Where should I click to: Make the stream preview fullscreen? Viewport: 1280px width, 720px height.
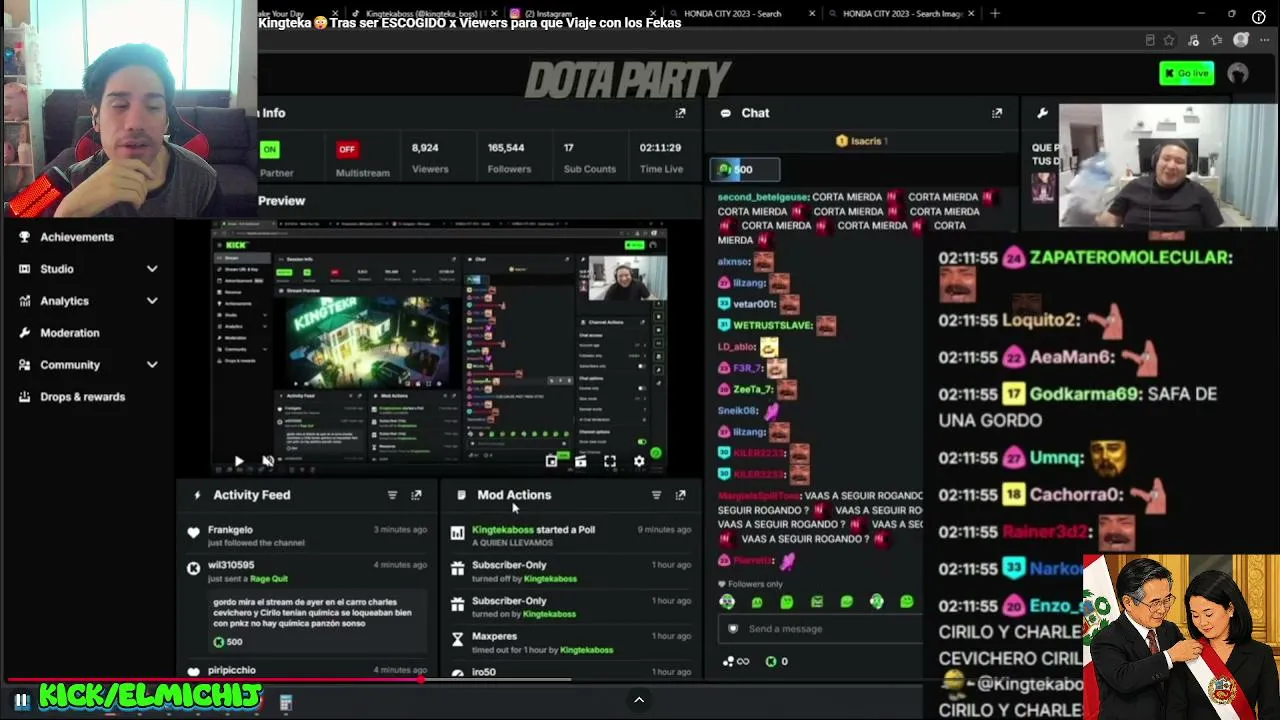(x=610, y=461)
